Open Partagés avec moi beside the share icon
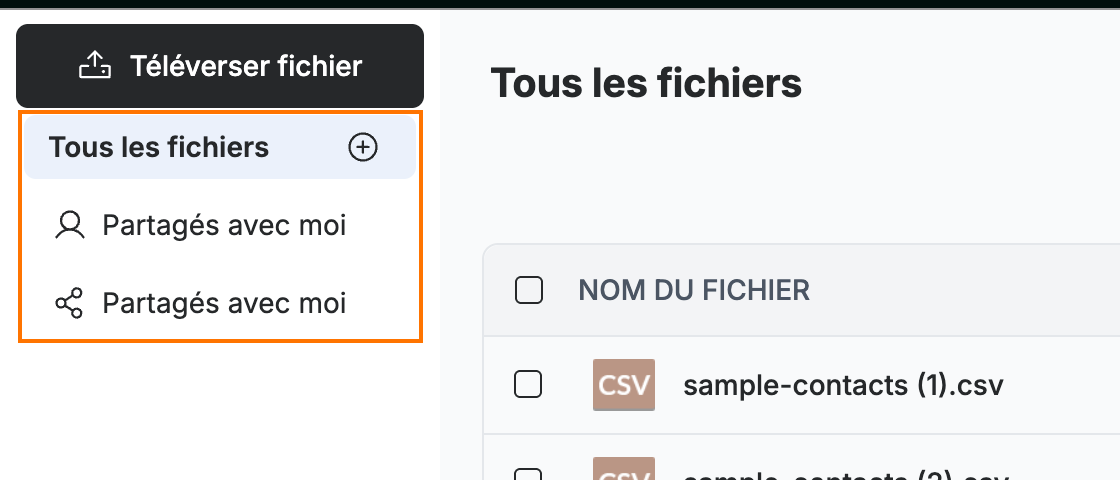 pyautogui.click(x=224, y=304)
